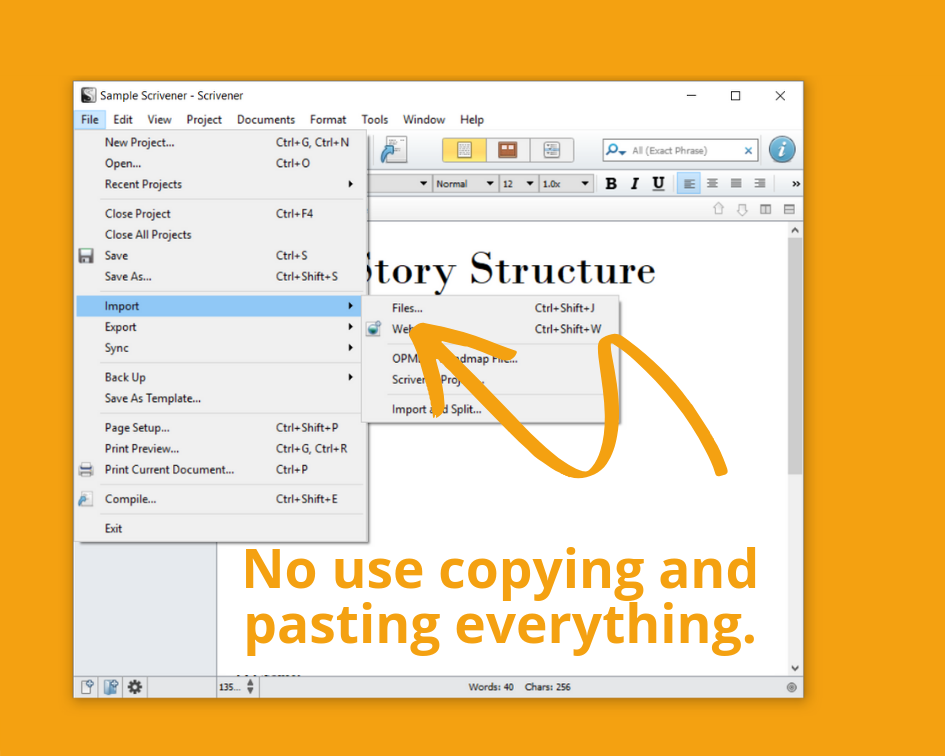Image resolution: width=945 pixels, height=756 pixels.
Task: Go to next document down arrow
Action: (x=742, y=209)
